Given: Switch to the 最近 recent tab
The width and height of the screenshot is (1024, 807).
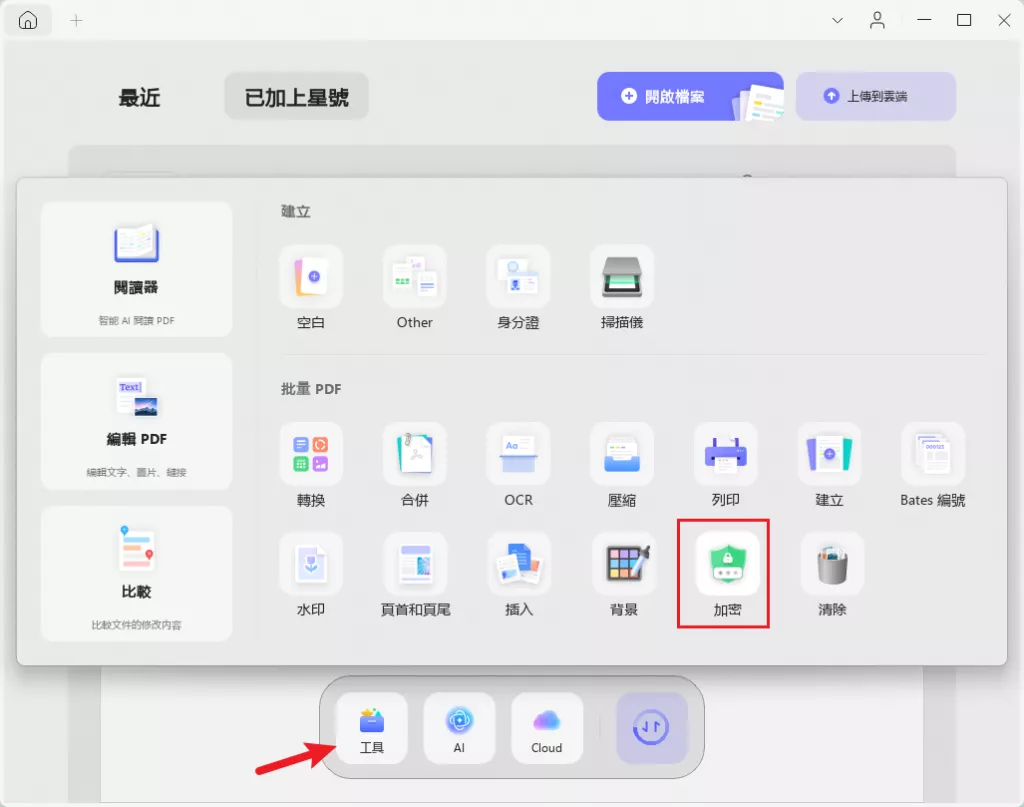Looking at the screenshot, I should (139, 97).
